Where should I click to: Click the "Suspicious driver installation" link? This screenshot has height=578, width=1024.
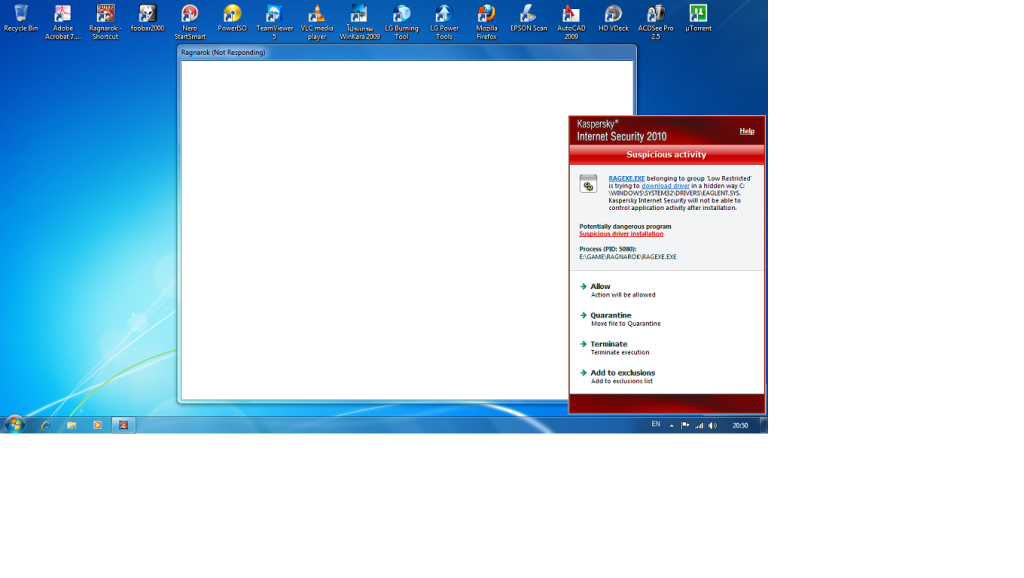[x=621, y=234]
